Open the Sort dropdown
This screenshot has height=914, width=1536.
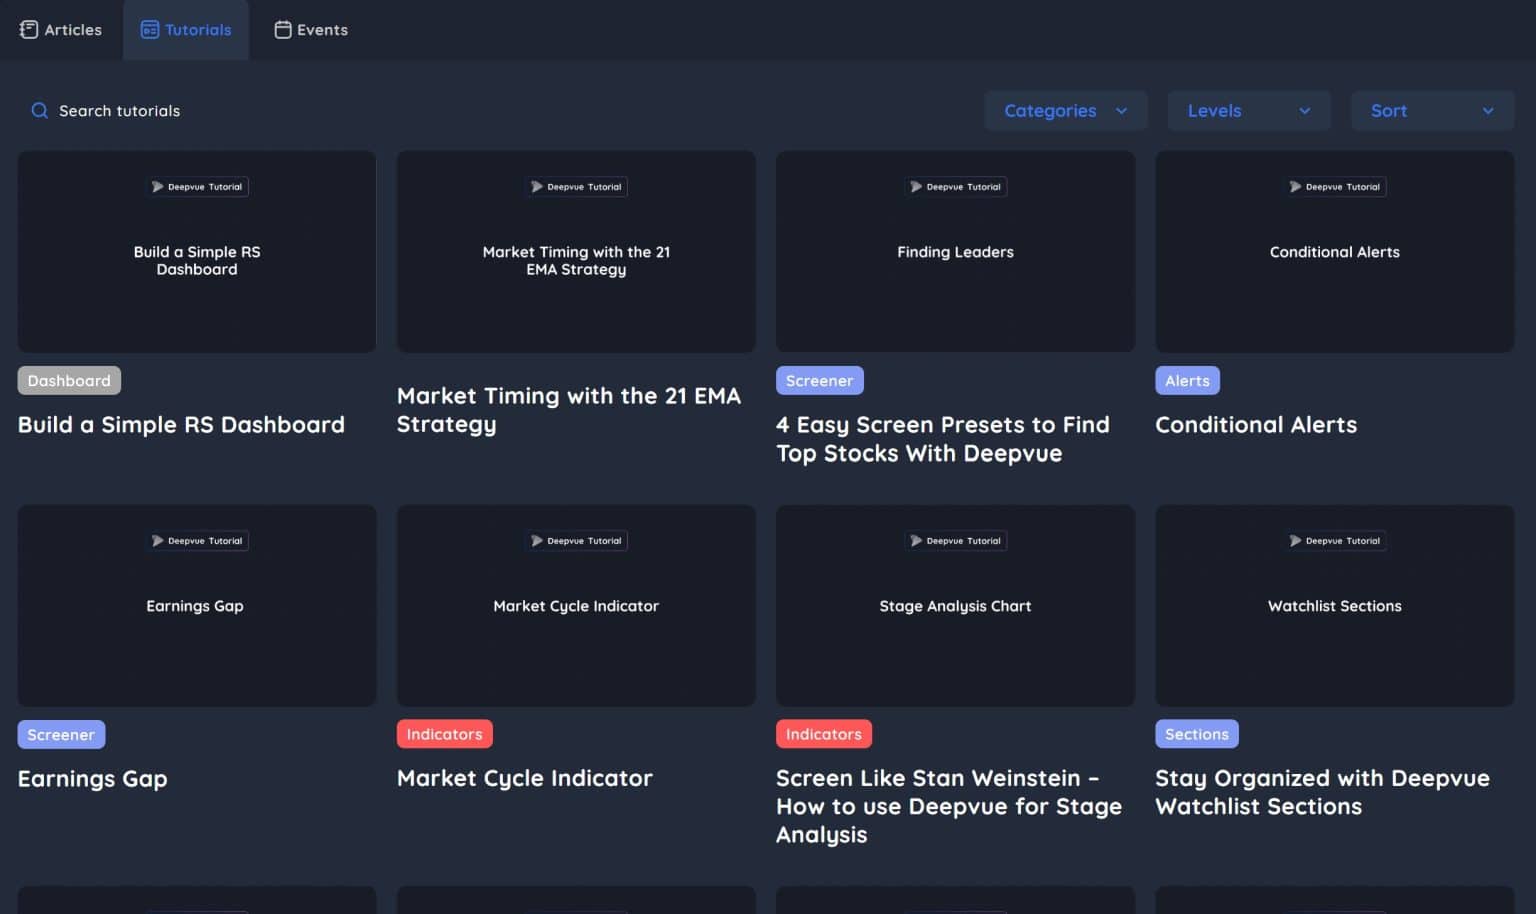(x=1432, y=111)
